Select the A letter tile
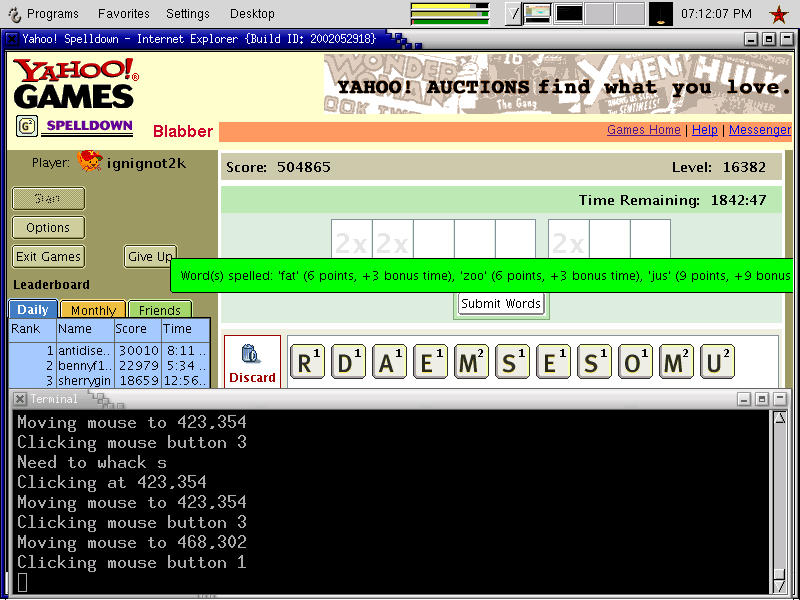800x600 pixels. tap(389, 362)
